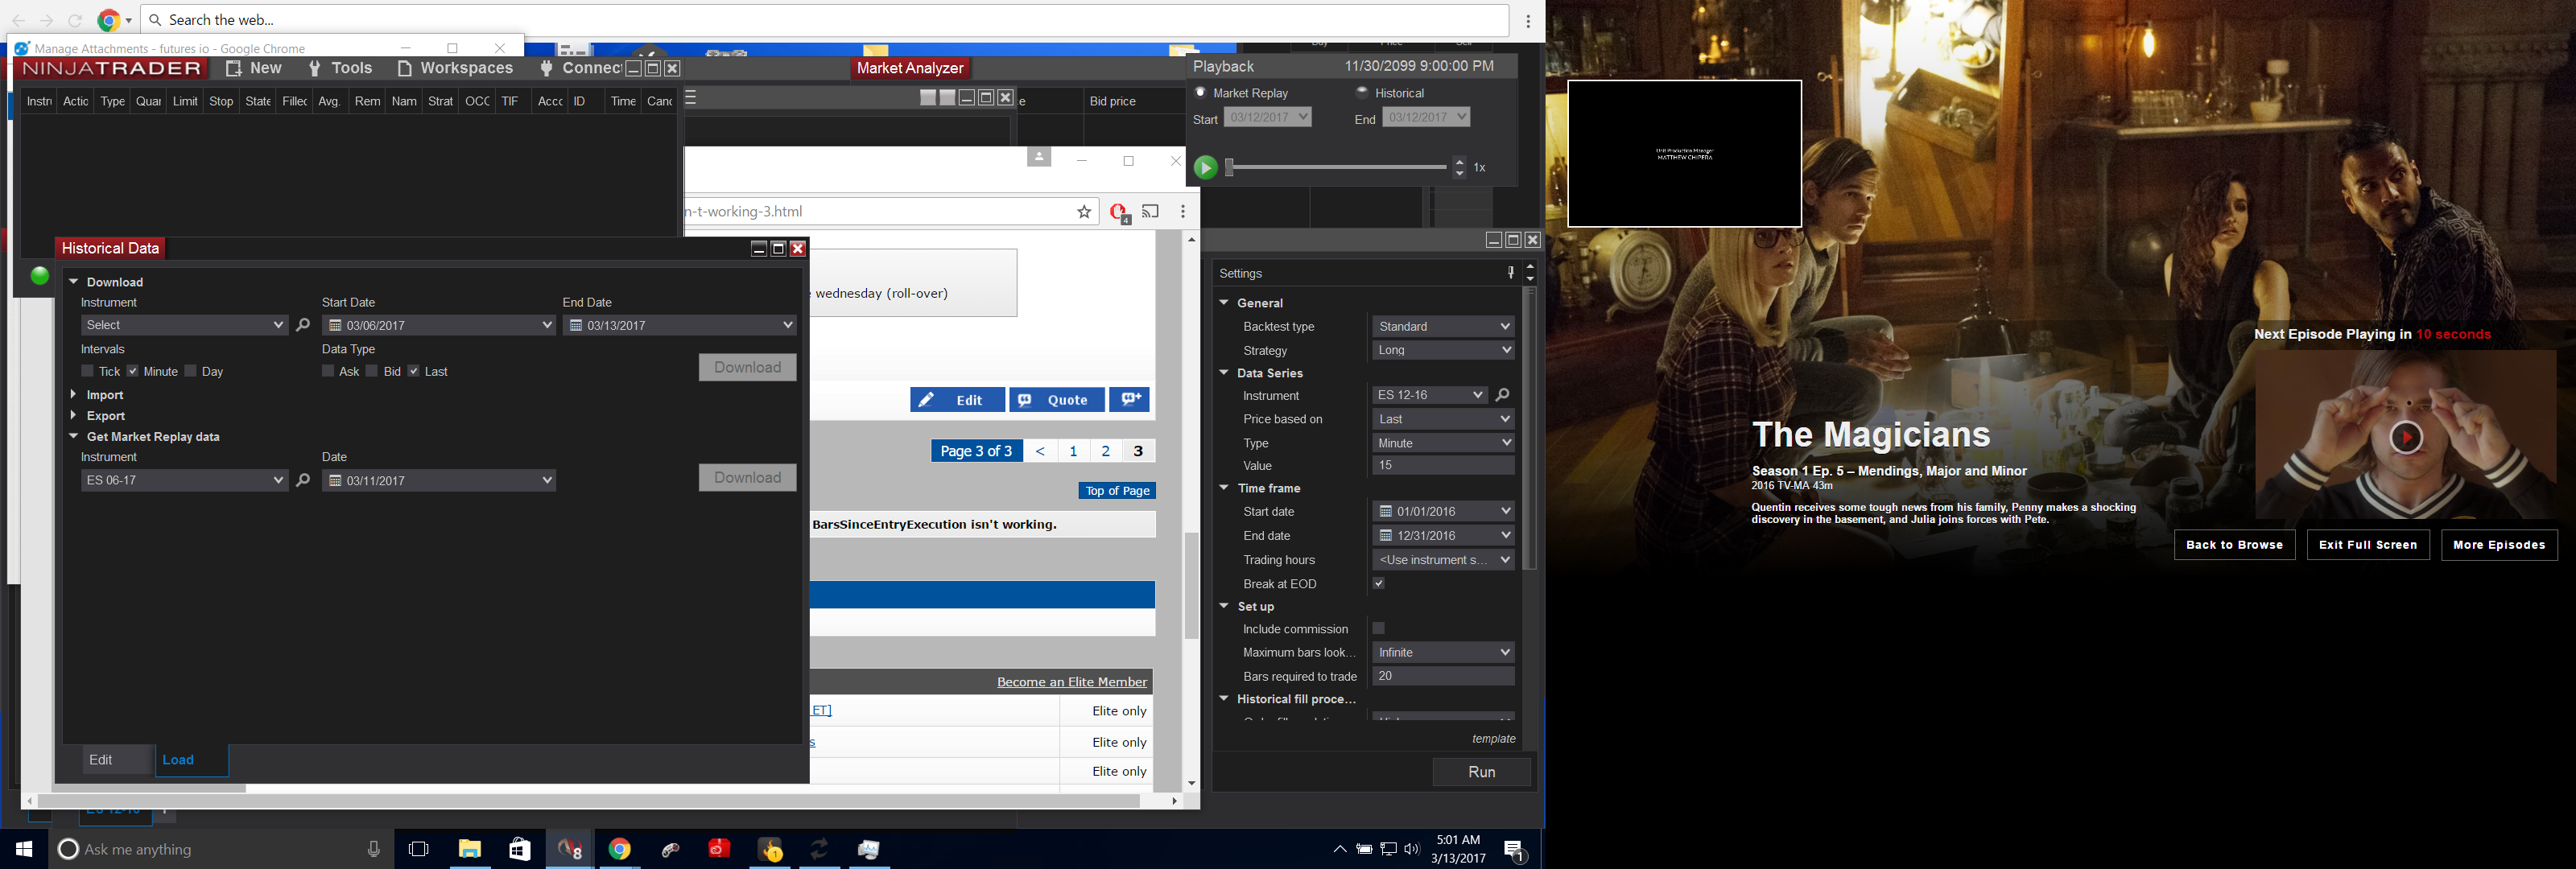The width and height of the screenshot is (2576, 869).
Task: Open the red Creative Cloud taskbar icon
Action: (x=720, y=849)
